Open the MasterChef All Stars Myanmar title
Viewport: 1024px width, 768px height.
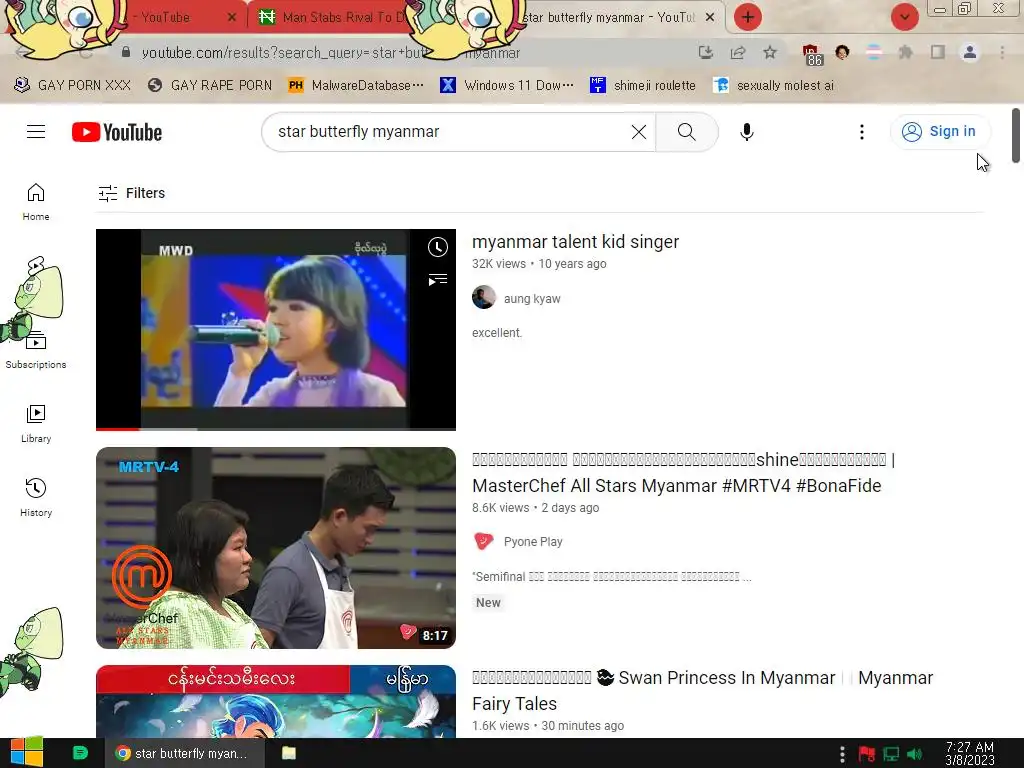pyautogui.click(x=683, y=473)
